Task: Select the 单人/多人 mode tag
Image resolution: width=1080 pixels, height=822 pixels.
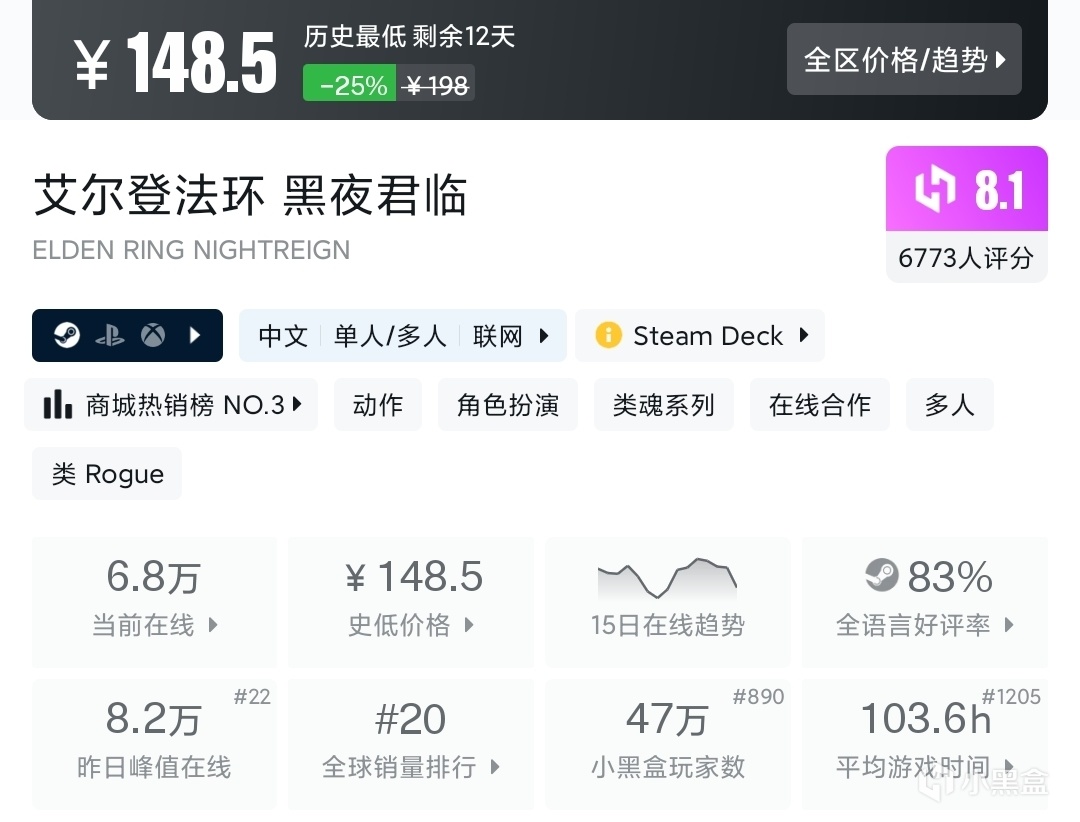Action: [390, 336]
